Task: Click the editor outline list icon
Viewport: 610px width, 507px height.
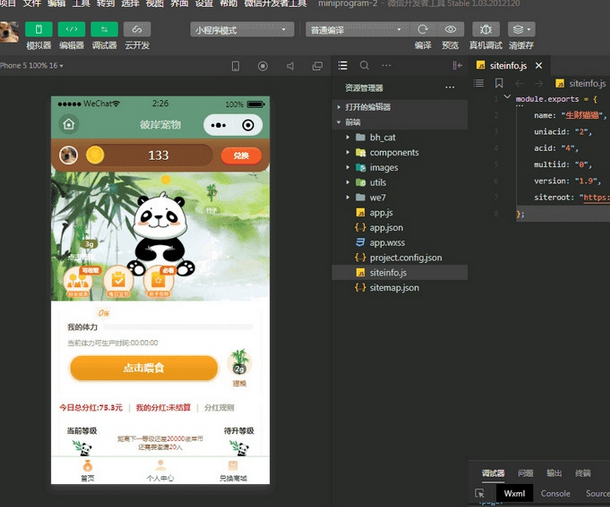Action: 479,83
